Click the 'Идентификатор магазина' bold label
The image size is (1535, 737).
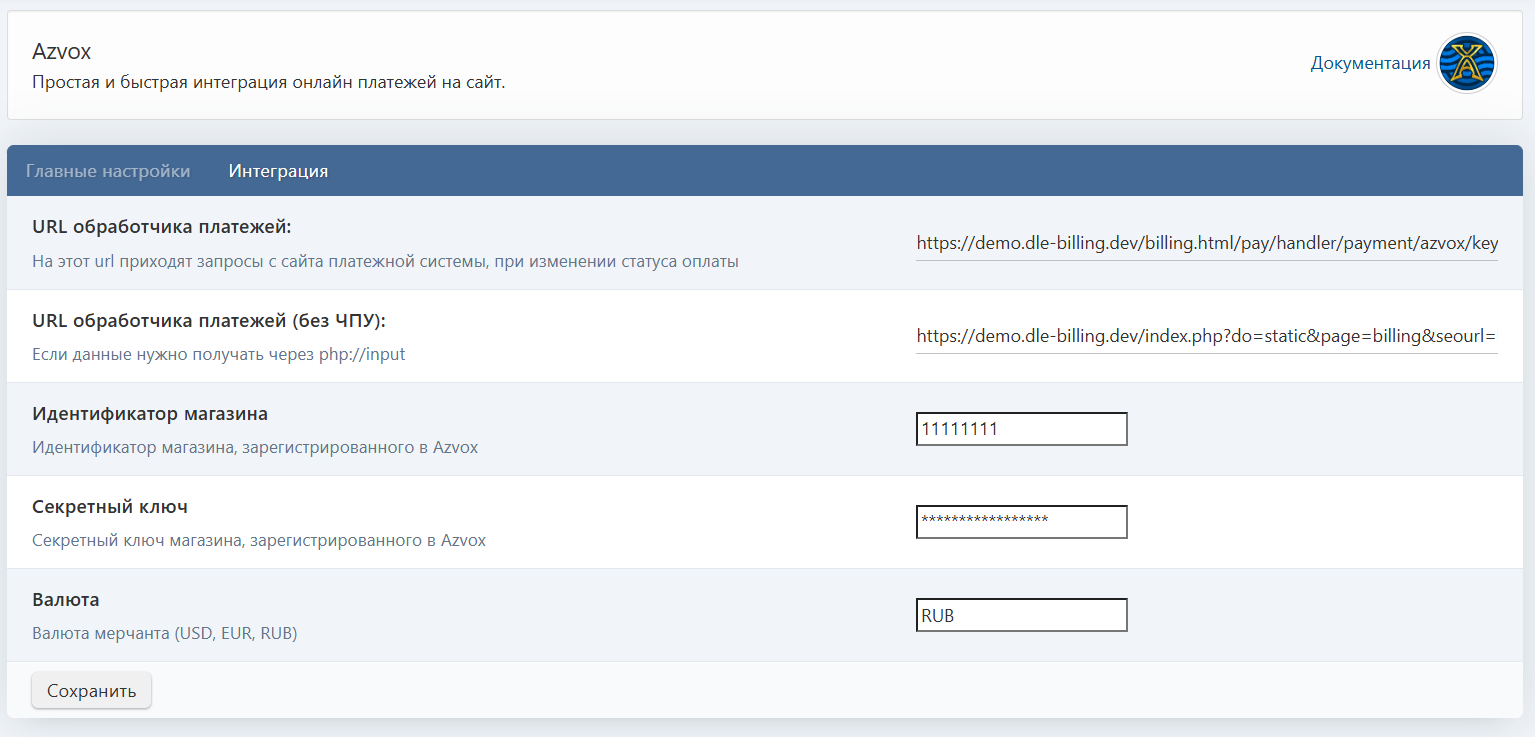pos(150,413)
